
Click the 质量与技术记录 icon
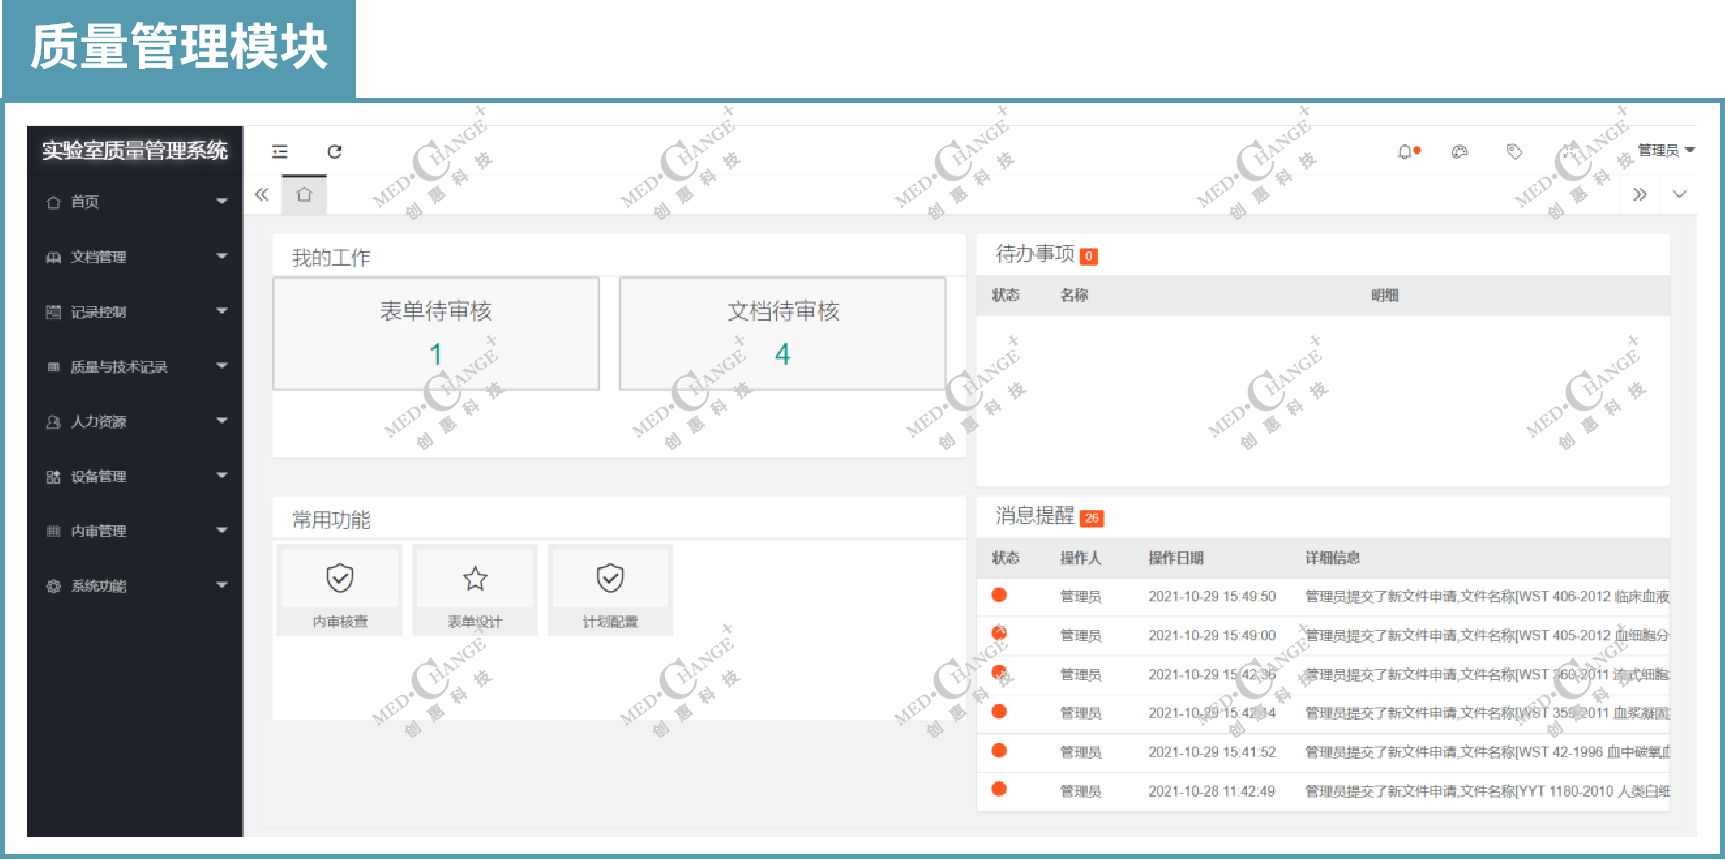54,367
